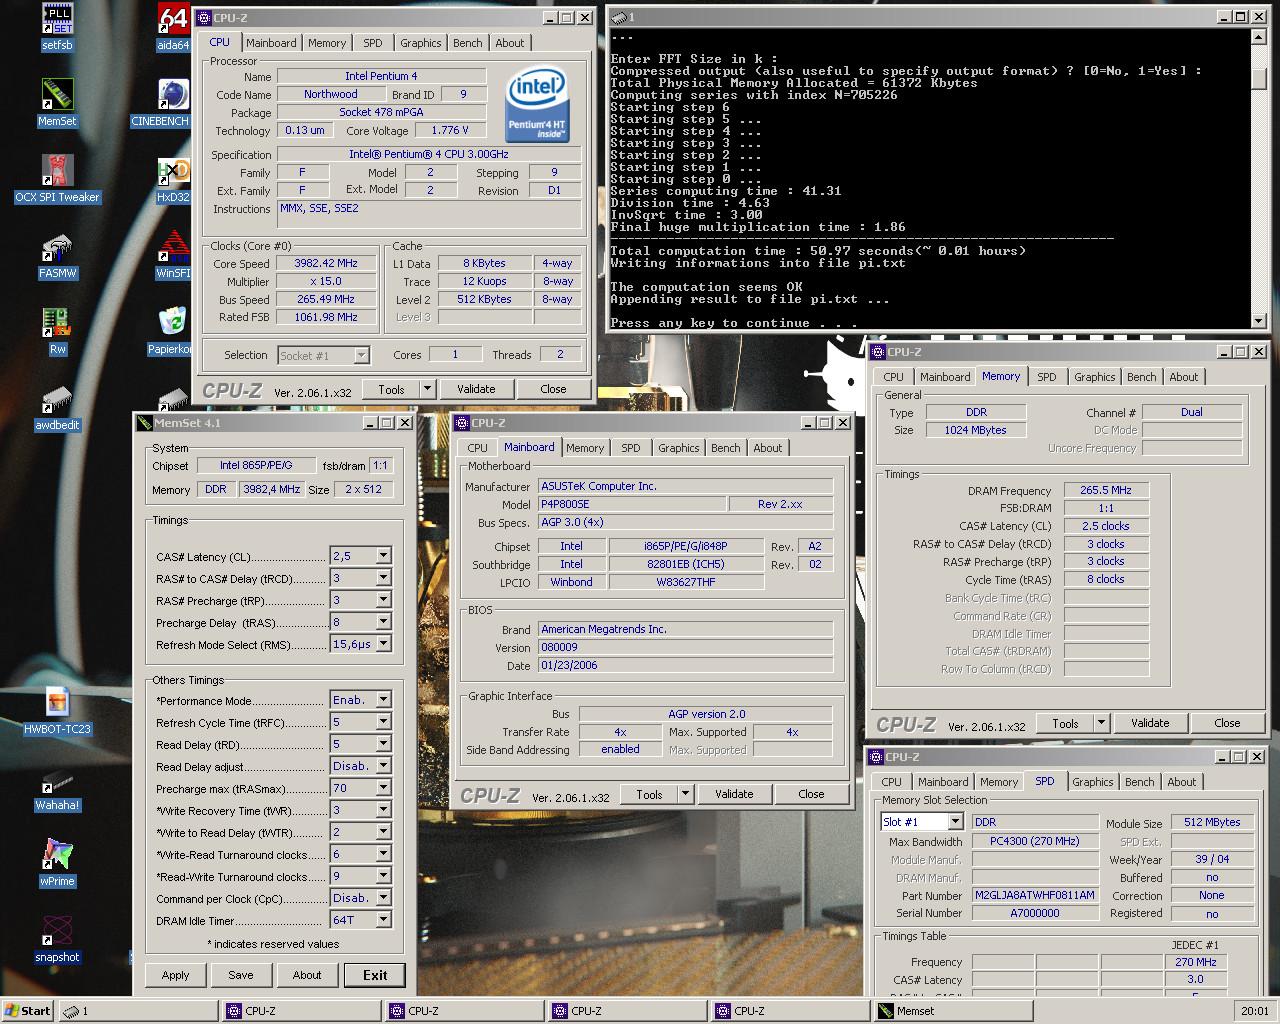Switch to the Memset taskbar button
The height and width of the screenshot is (1024, 1280).
click(954, 1011)
